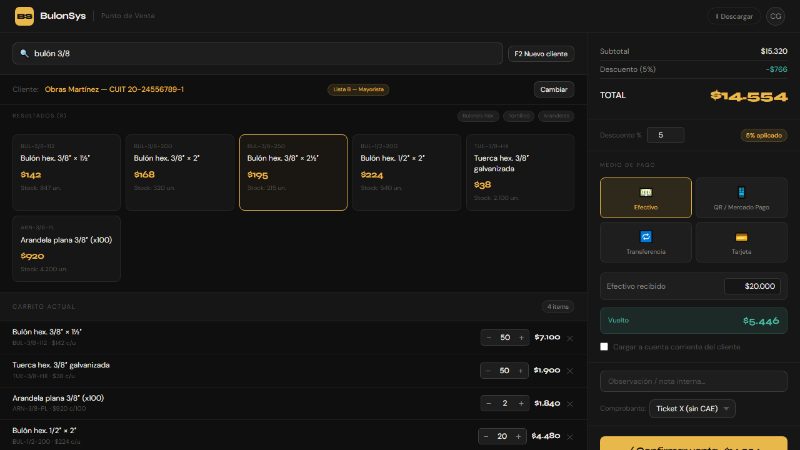Screen dimensions: 800x450
Task: Click F2 Nuevo cliente button
Action: pos(541,54)
